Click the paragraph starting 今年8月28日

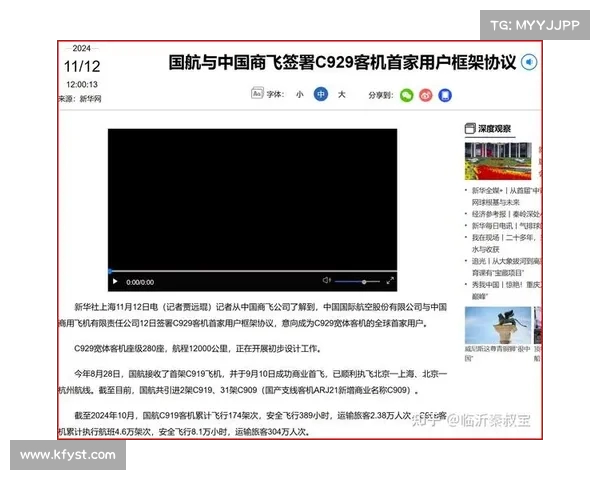coord(253,382)
